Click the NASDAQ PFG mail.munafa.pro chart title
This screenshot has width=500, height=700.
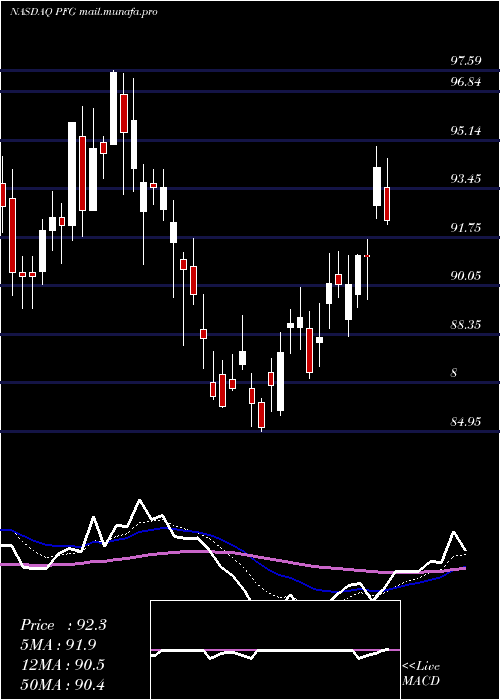click(x=83, y=12)
